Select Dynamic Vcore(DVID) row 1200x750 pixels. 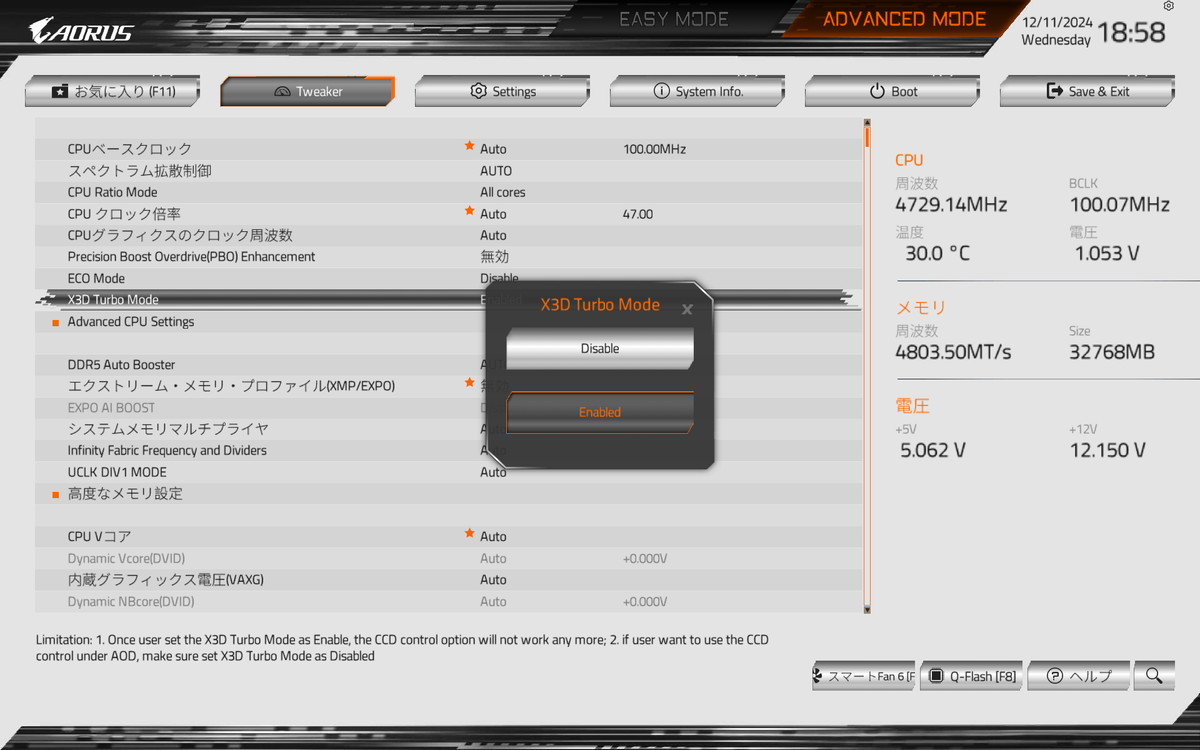(448, 558)
